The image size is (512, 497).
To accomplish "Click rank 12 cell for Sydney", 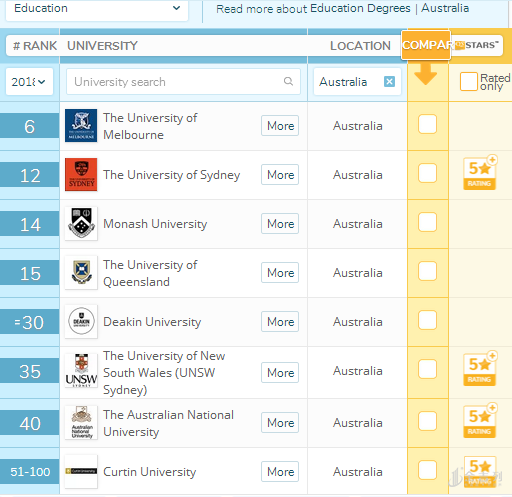I will tap(29, 175).
